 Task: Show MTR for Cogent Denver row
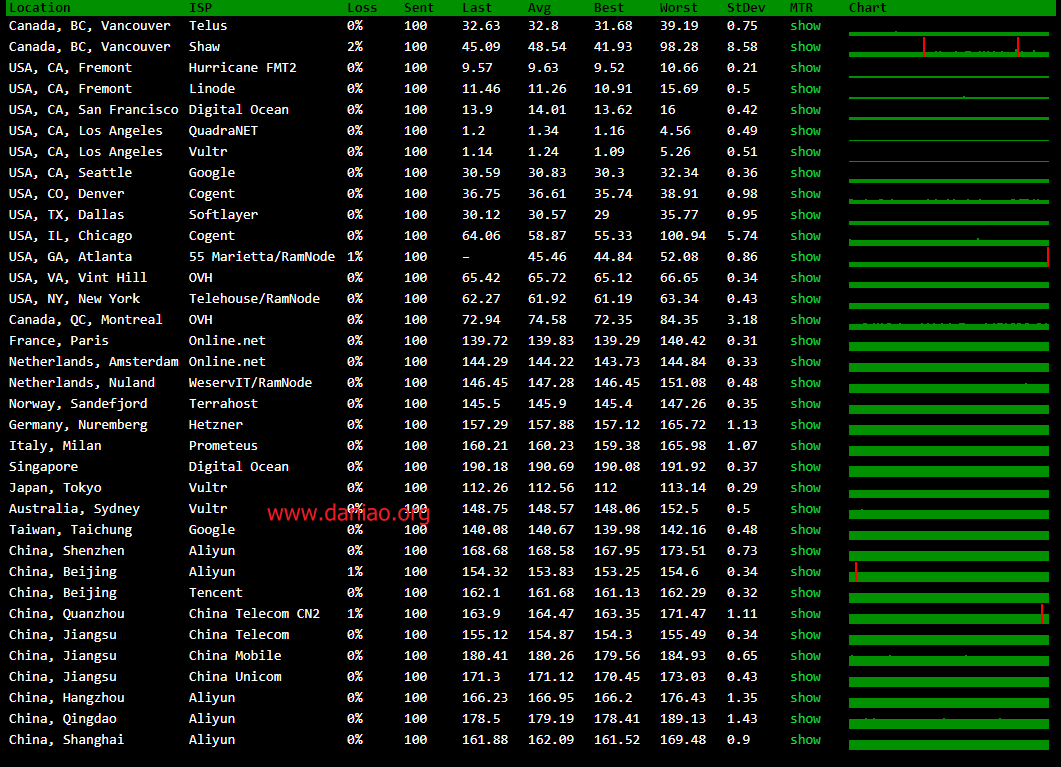tap(805, 193)
